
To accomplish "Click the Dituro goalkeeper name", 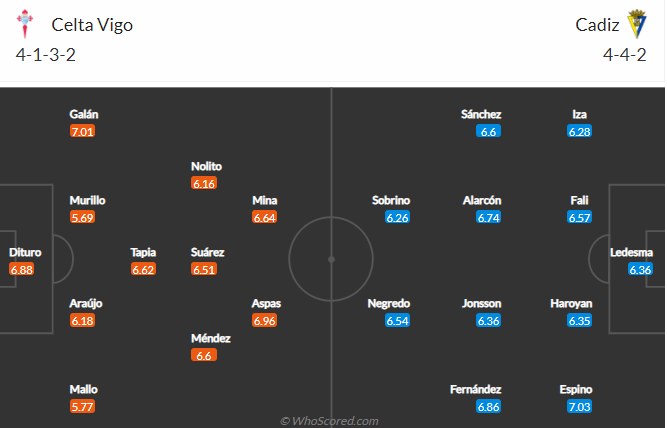I will pos(25,252).
